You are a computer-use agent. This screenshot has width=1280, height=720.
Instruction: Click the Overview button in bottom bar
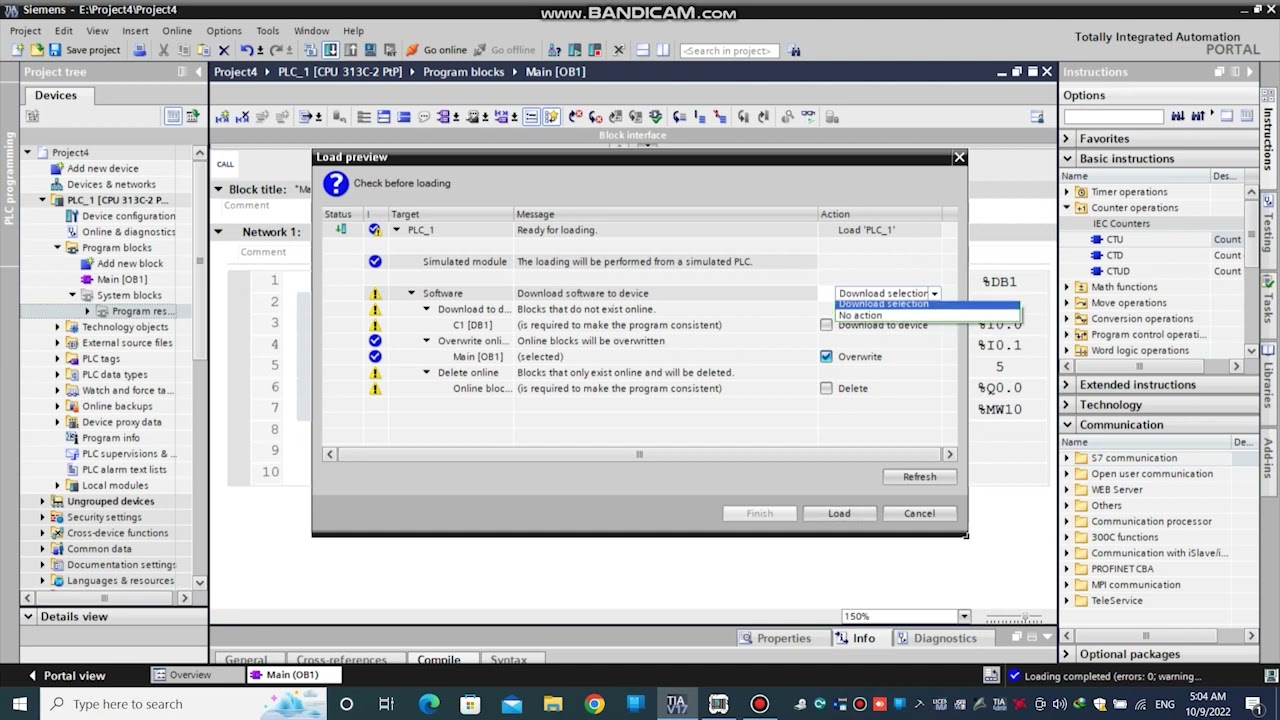click(198, 675)
